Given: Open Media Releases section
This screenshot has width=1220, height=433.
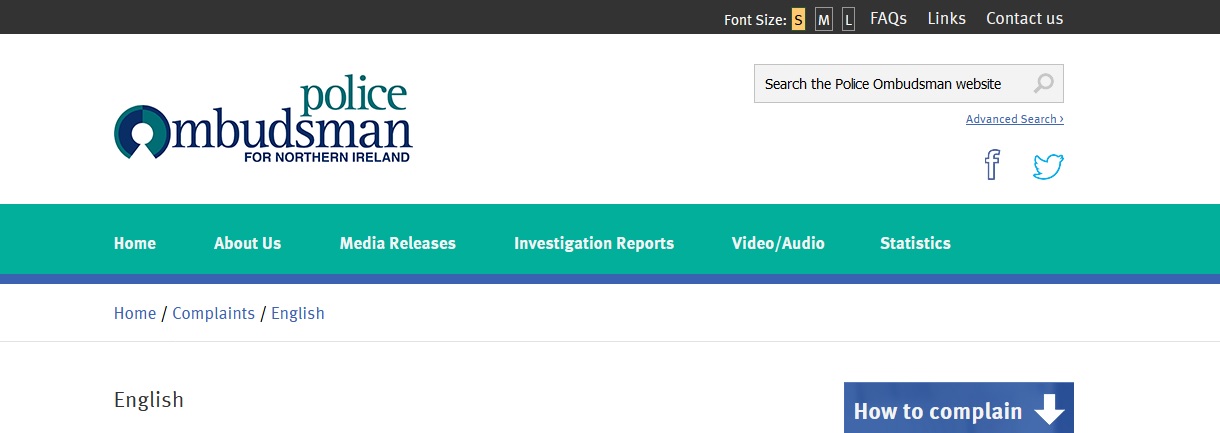Looking at the screenshot, I should (x=397, y=243).
